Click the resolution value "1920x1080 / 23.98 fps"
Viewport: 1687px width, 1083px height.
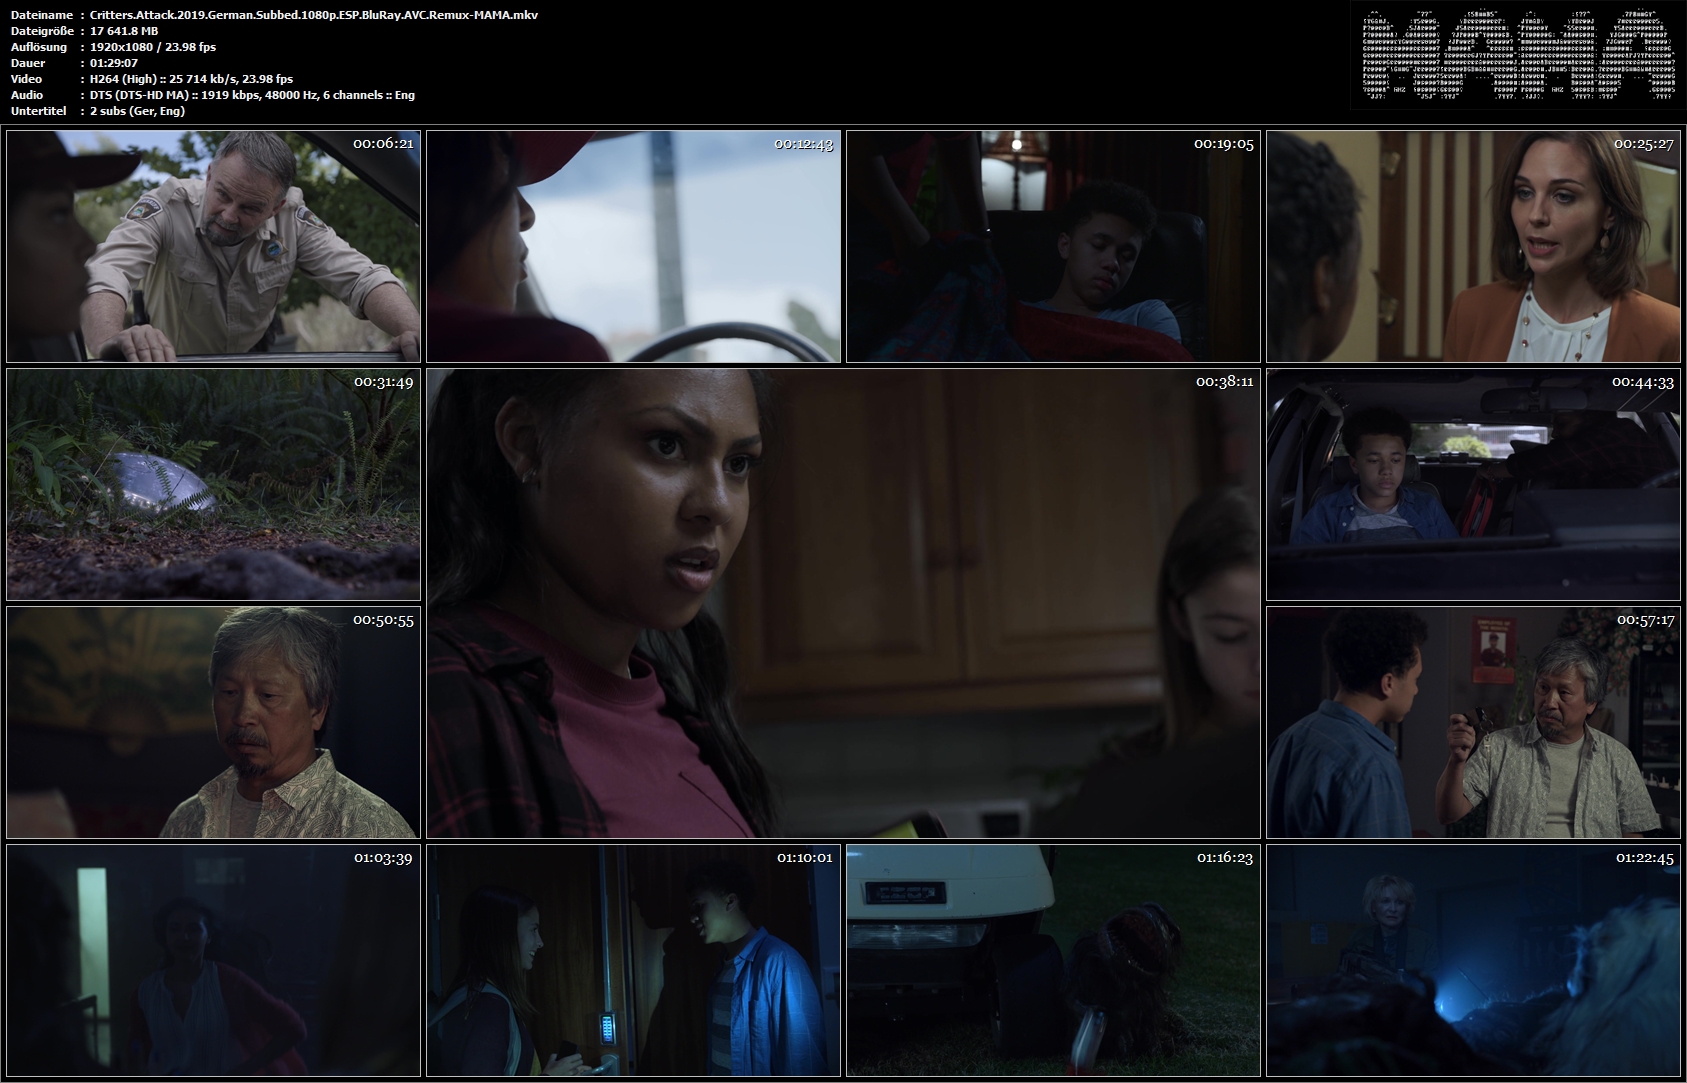pyautogui.click(x=153, y=47)
